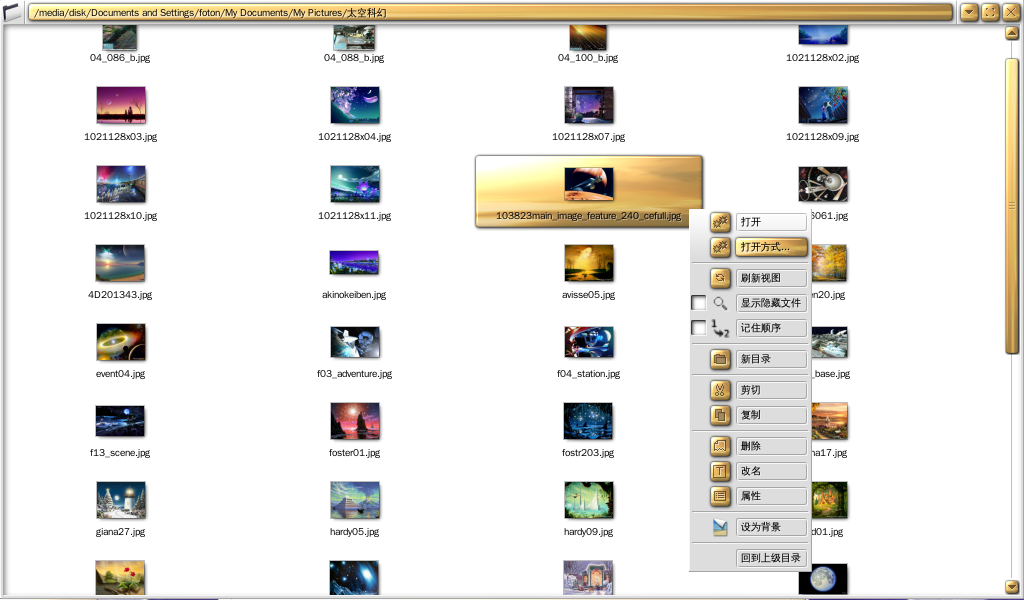
Task: Click the 04_088_b.jpg file name
Action: click(x=354, y=57)
